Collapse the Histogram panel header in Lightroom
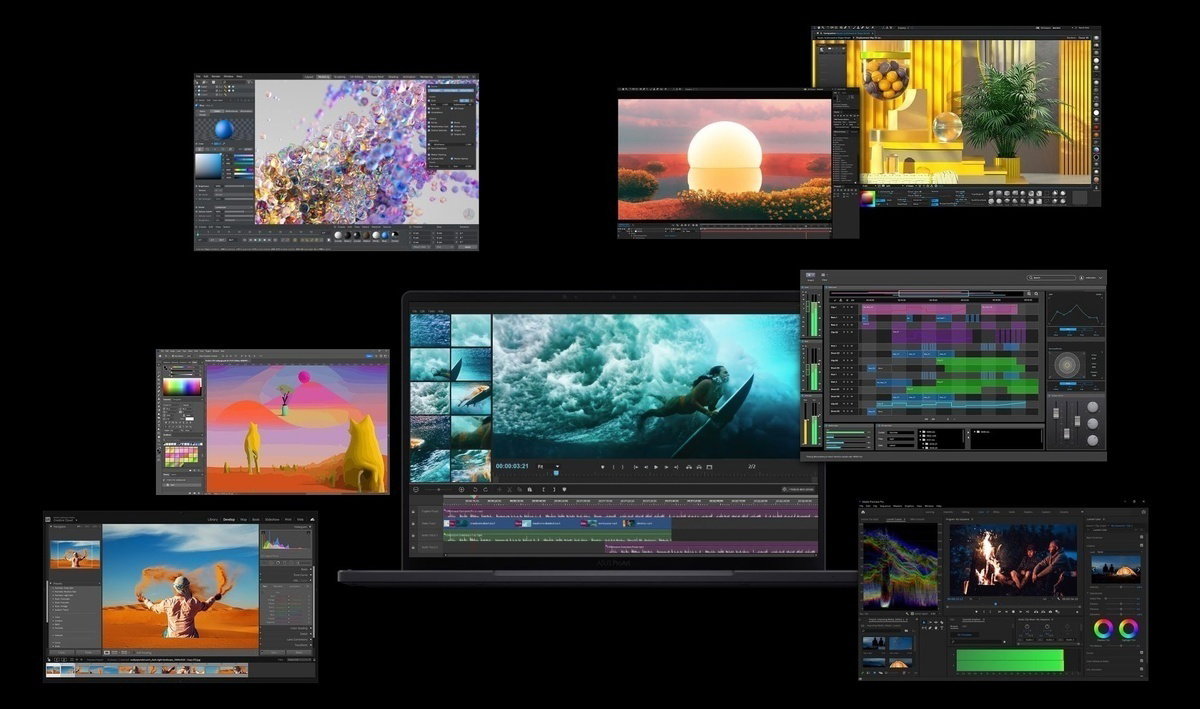This screenshot has width=1200, height=709. coord(287,527)
